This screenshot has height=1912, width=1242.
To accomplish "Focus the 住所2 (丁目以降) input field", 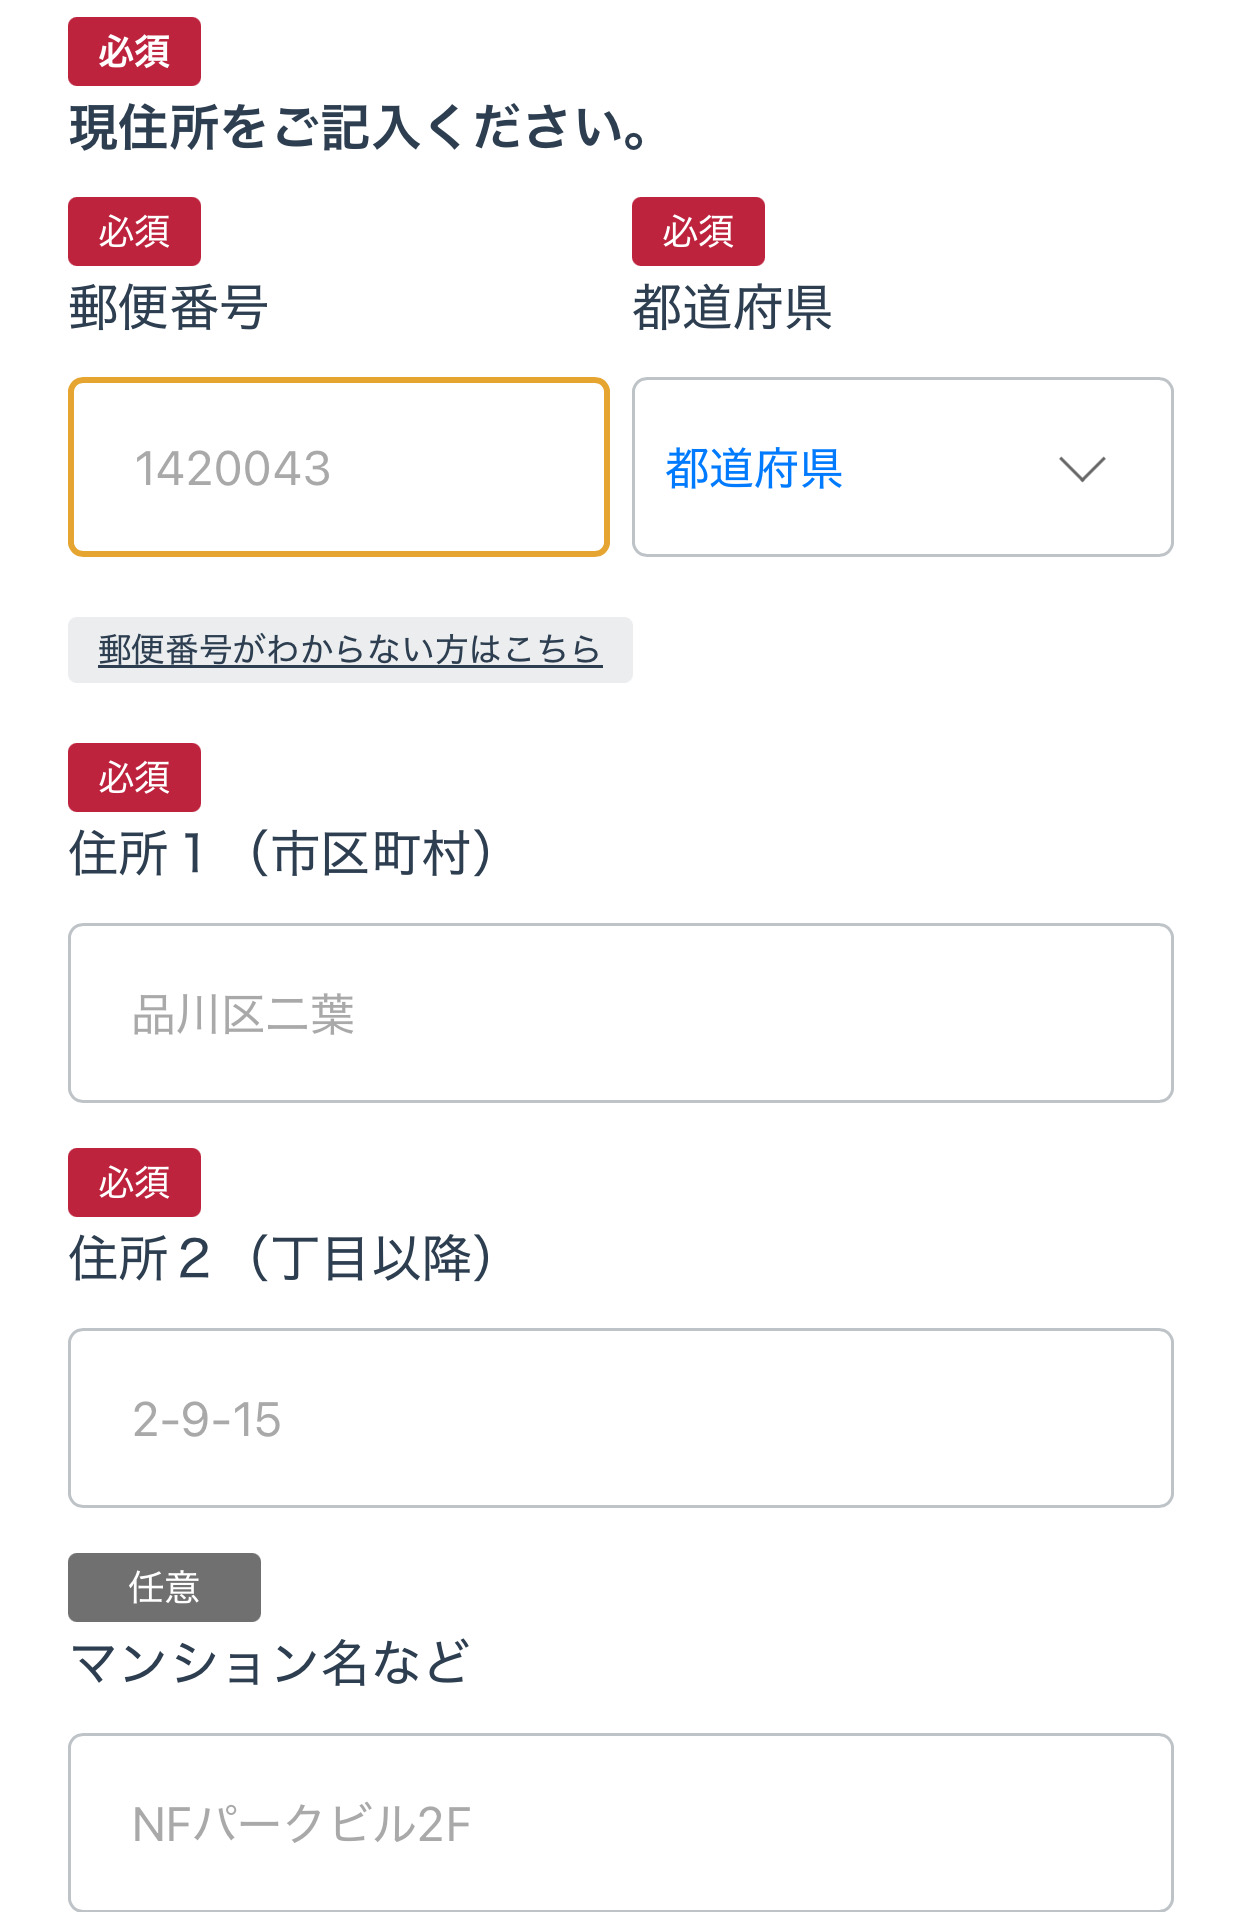I will (620, 1418).
